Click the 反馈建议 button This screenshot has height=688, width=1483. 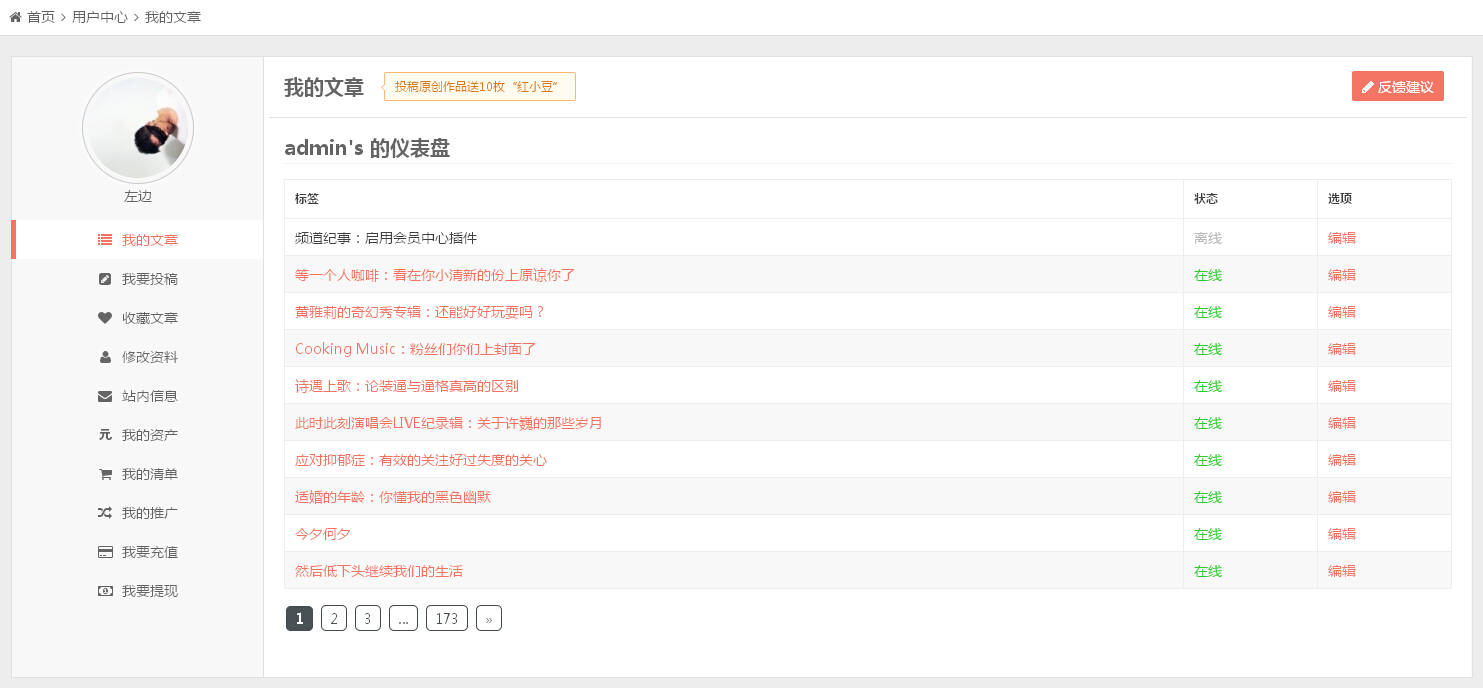(1398, 87)
